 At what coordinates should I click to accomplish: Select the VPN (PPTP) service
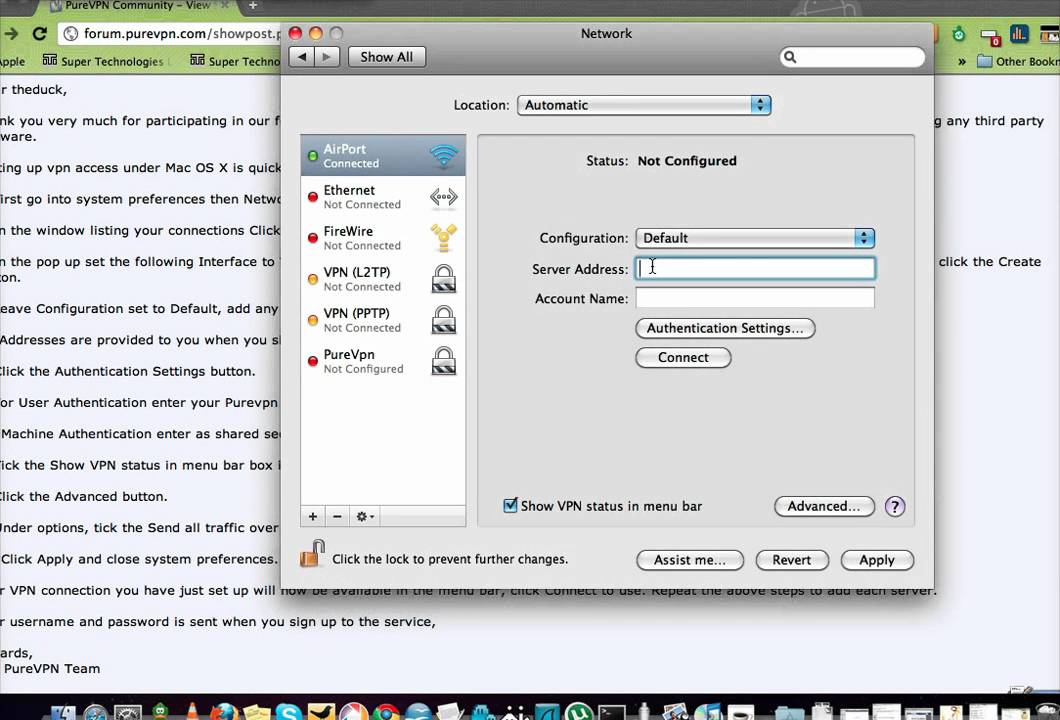pos(383,320)
